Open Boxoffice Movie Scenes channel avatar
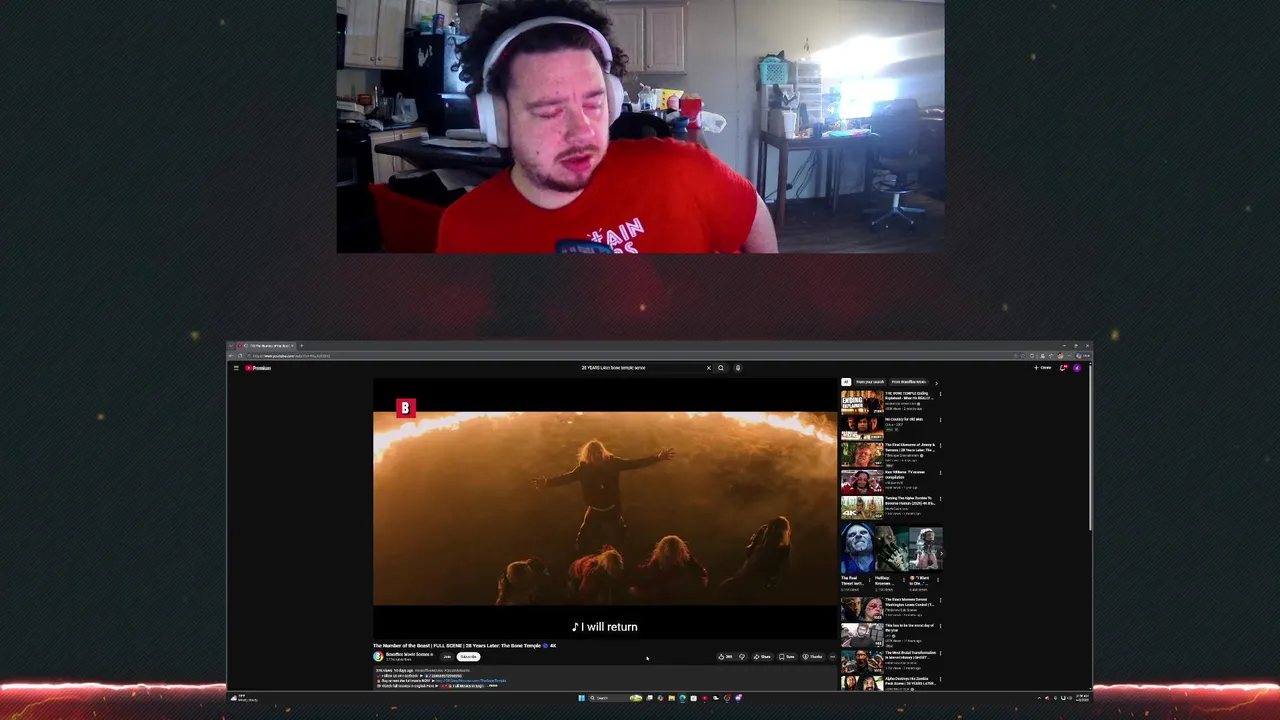The width and height of the screenshot is (1280, 720). 378,657
